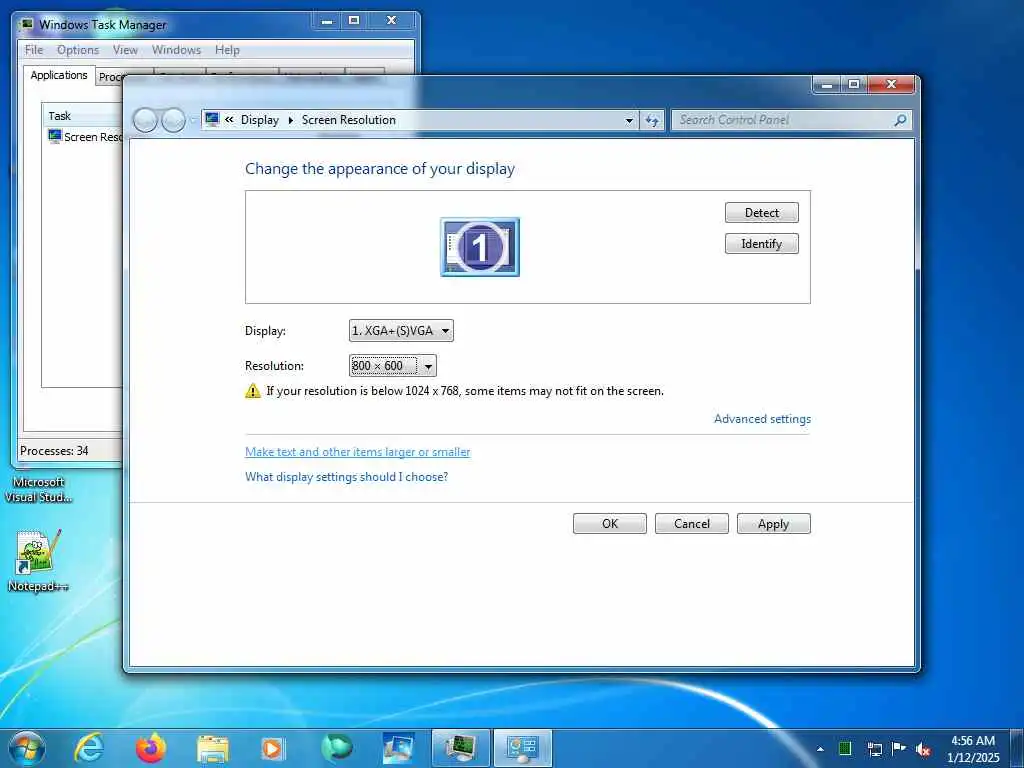This screenshot has width=1024, height=768.
Task: Click the Detect button
Action: [761, 212]
